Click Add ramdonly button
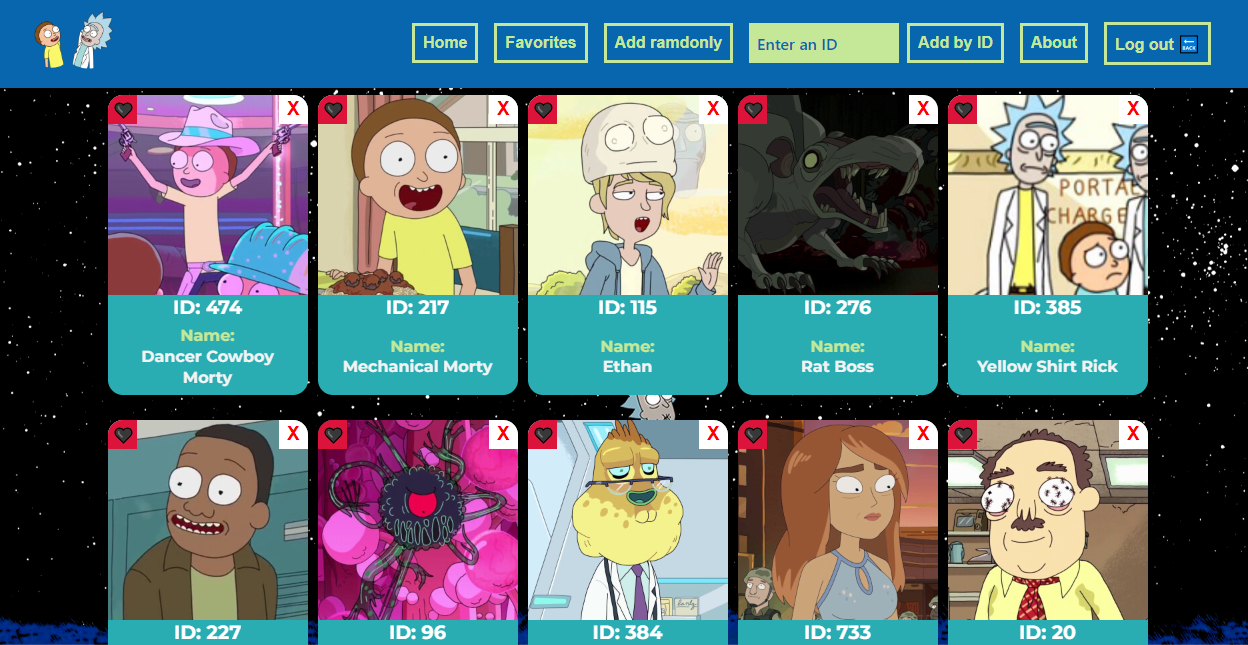The width and height of the screenshot is (1248, 645). [x=668, y=43]
